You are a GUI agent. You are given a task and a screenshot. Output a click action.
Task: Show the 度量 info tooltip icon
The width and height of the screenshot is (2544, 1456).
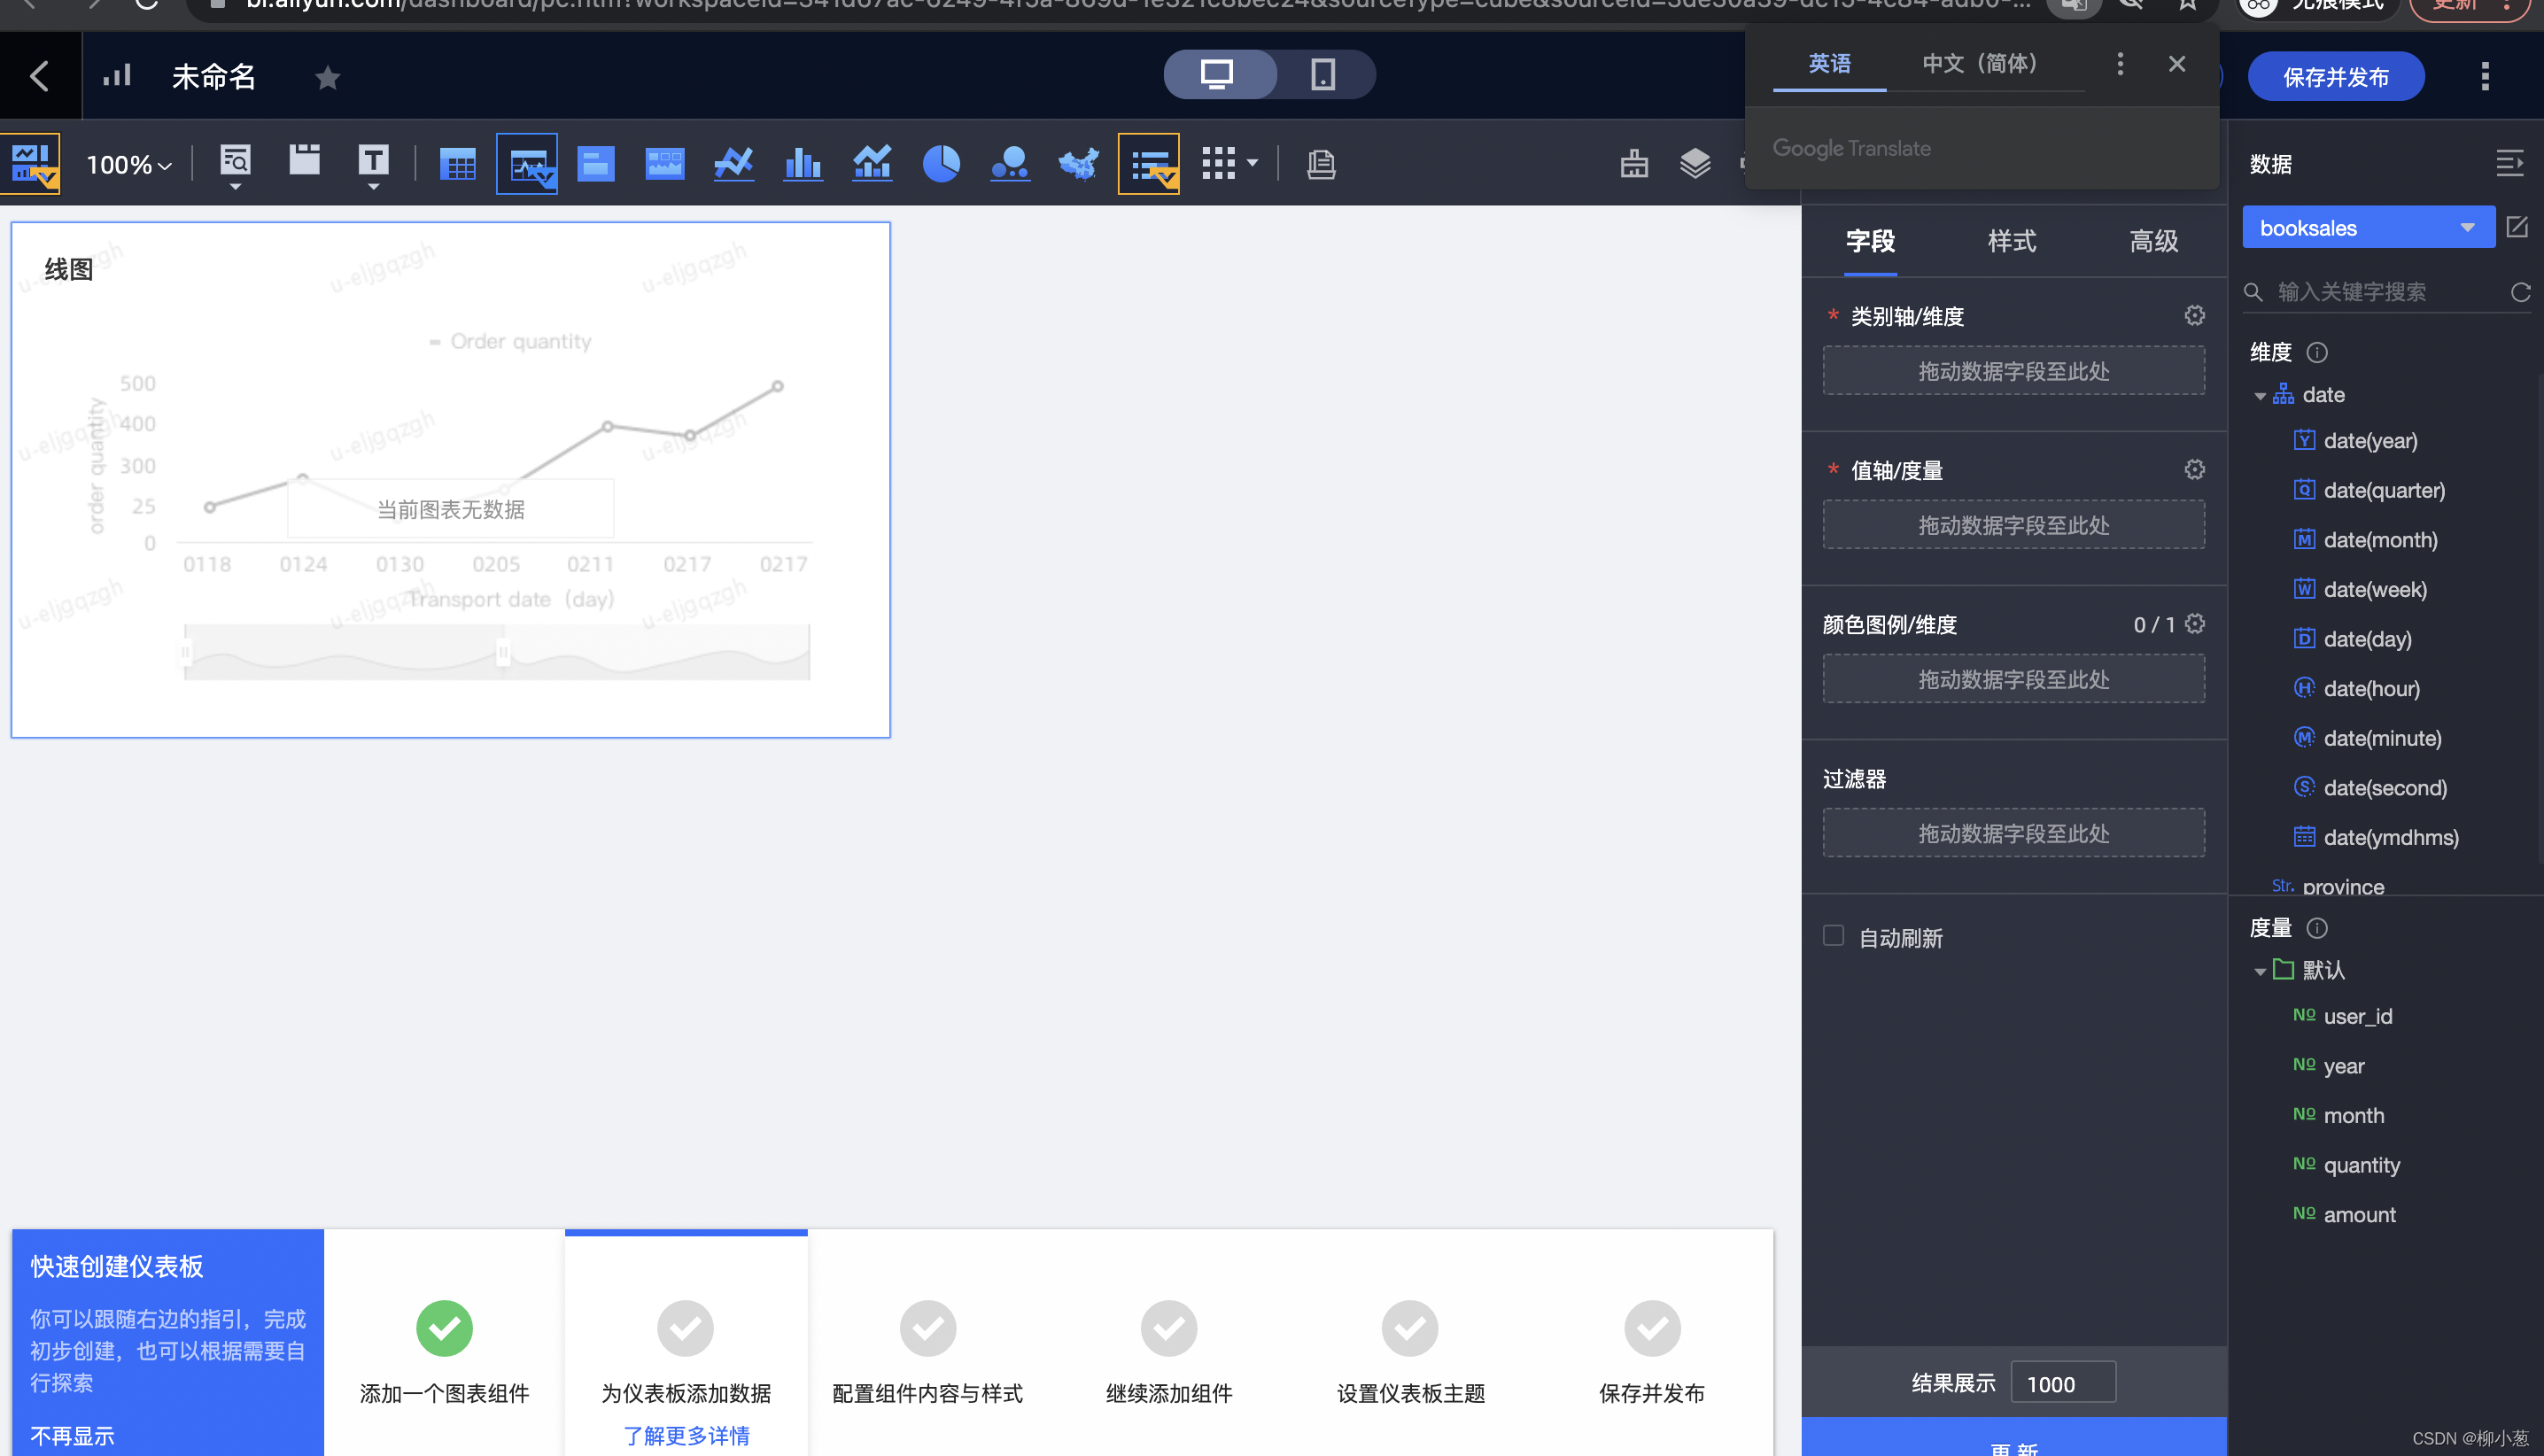[2316, 929]
